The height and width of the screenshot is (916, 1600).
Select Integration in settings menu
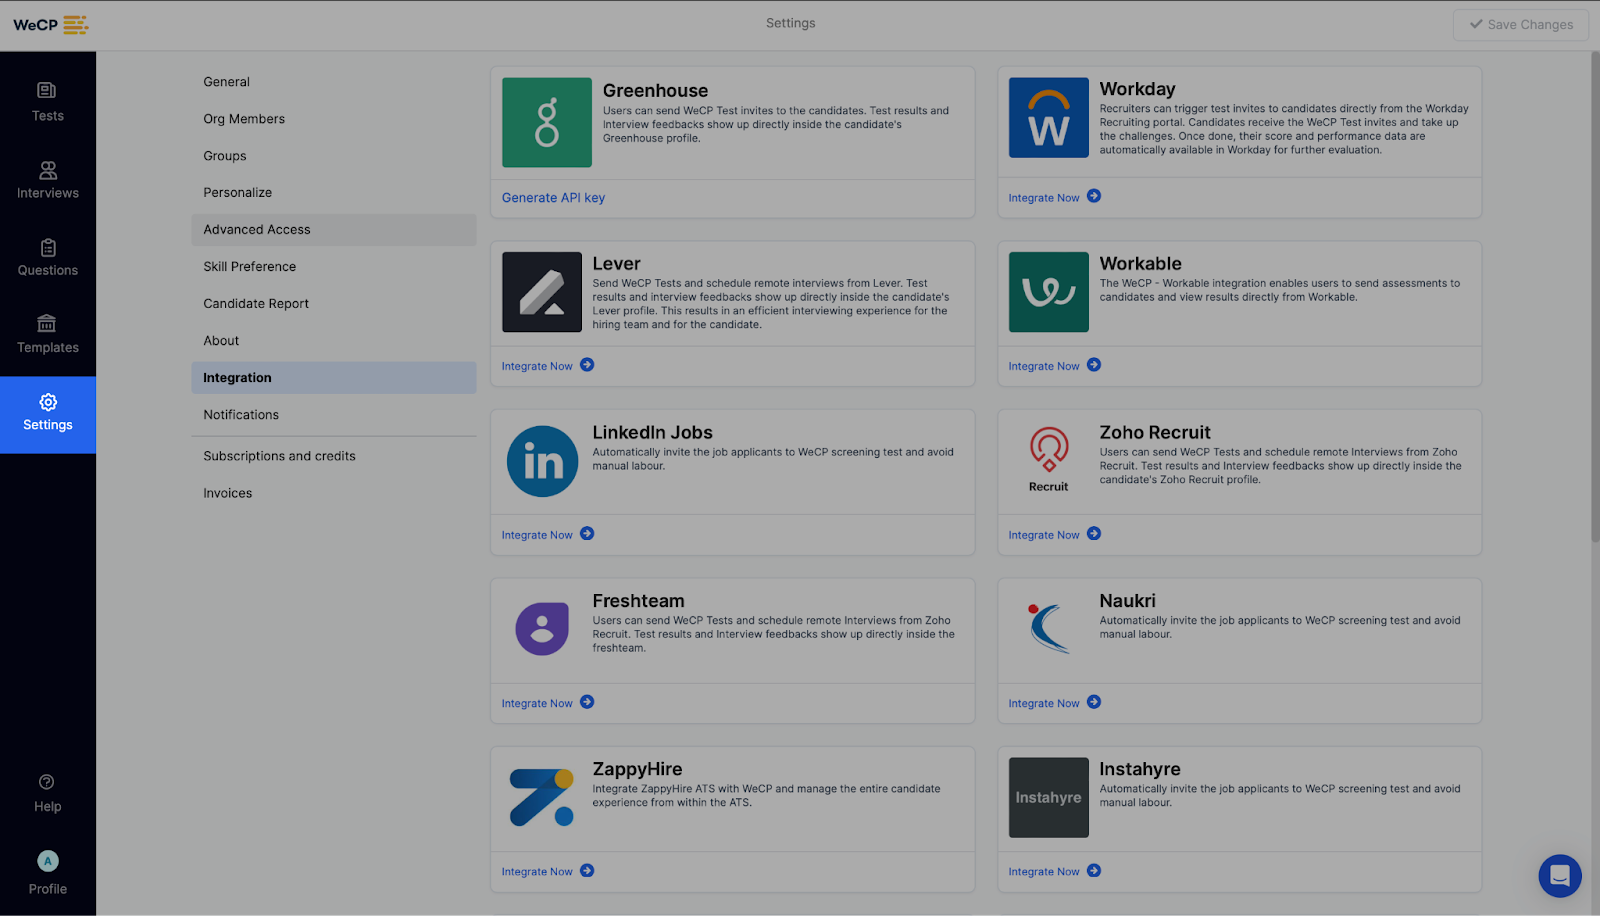pos(333,378)
